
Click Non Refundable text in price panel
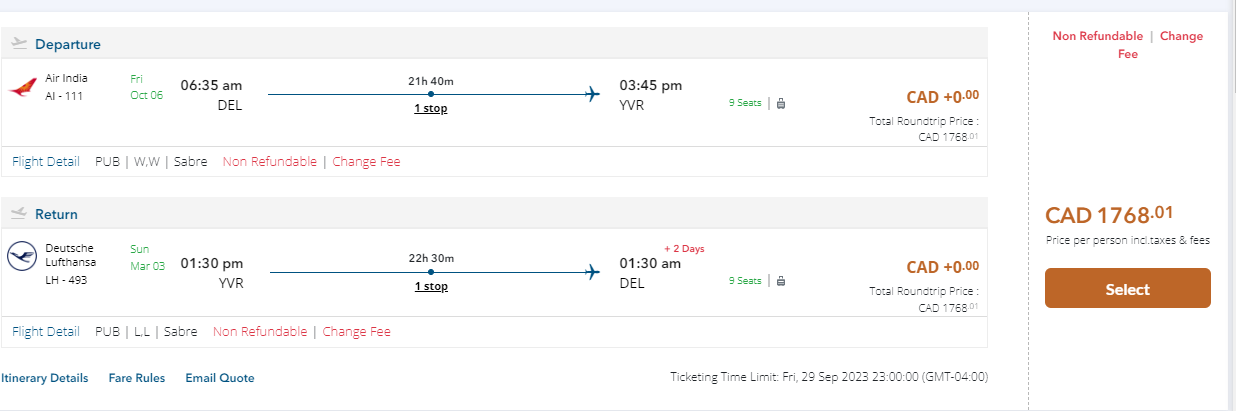1097,36
